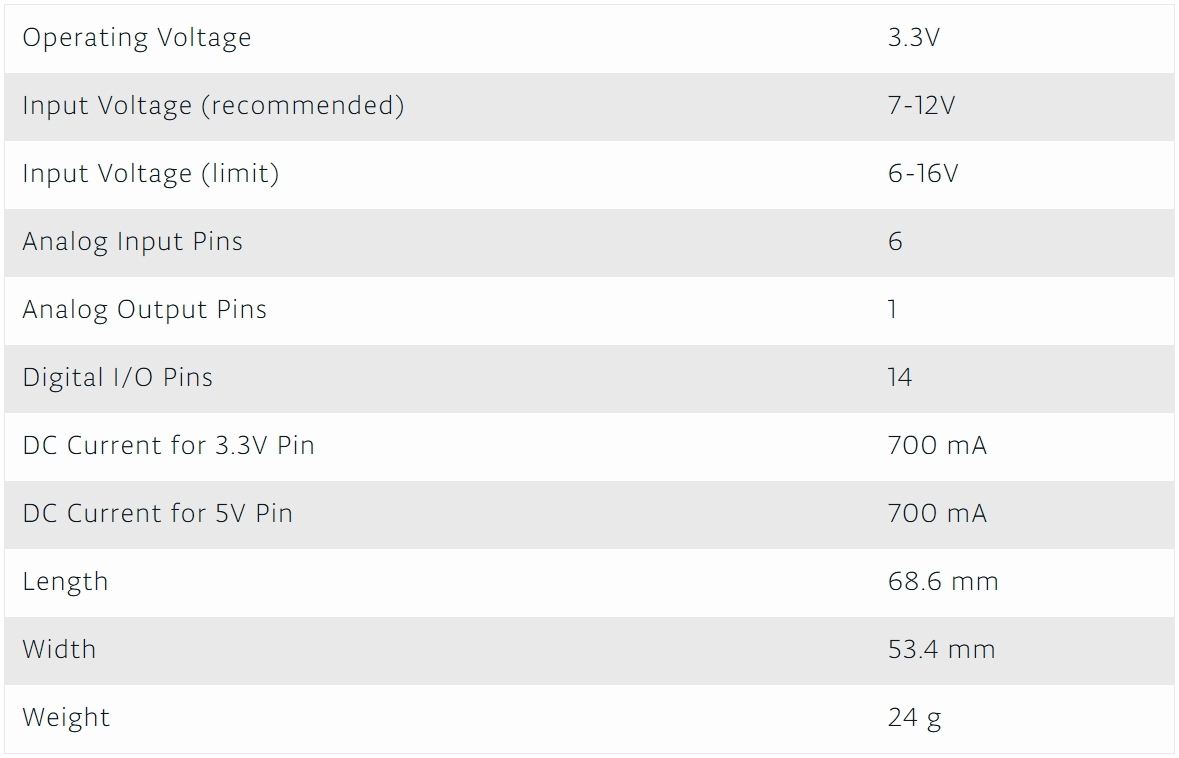Viewport: 1179px width, 758px height.
Task: Click the Digital I/O Pins label
Action: [x=118, y=378]
